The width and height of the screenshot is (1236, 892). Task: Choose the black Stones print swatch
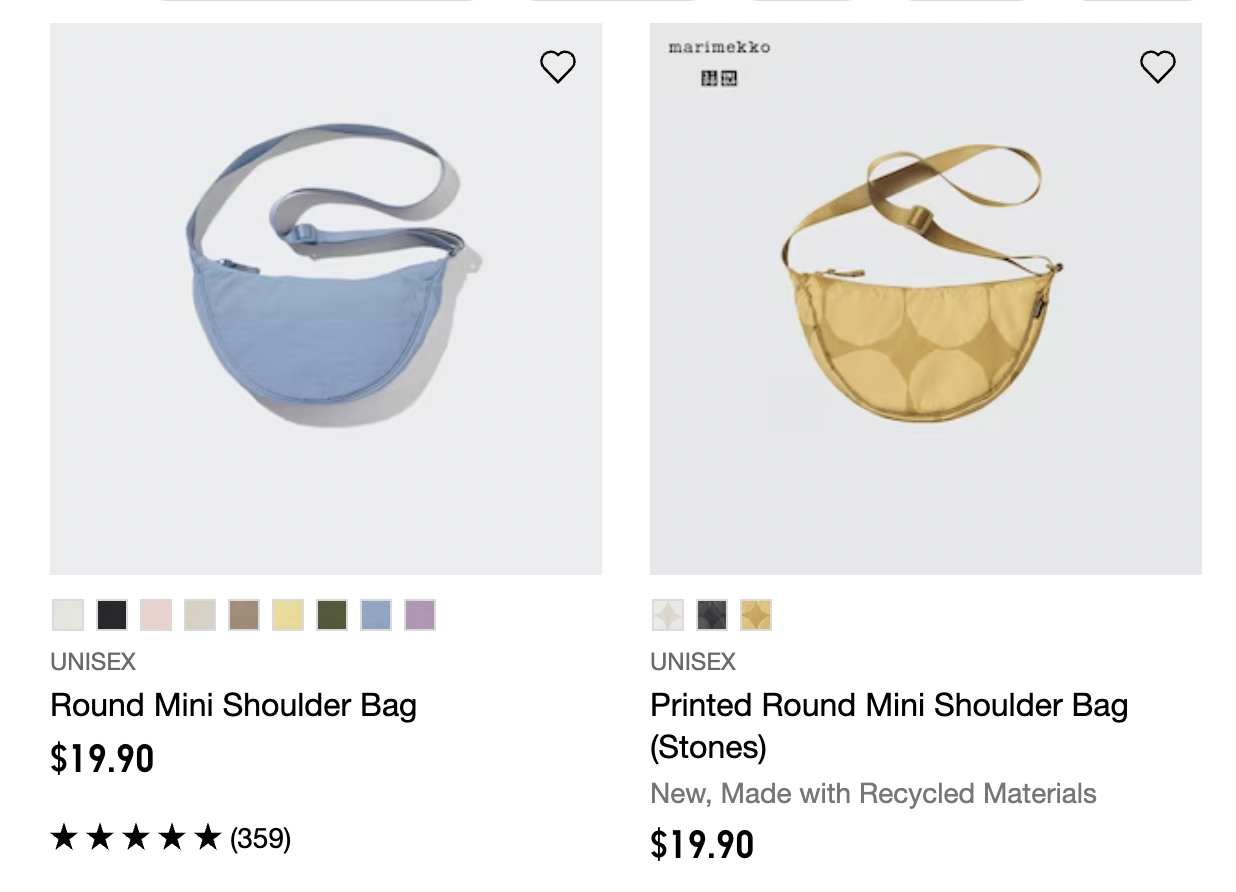(712, 615)
